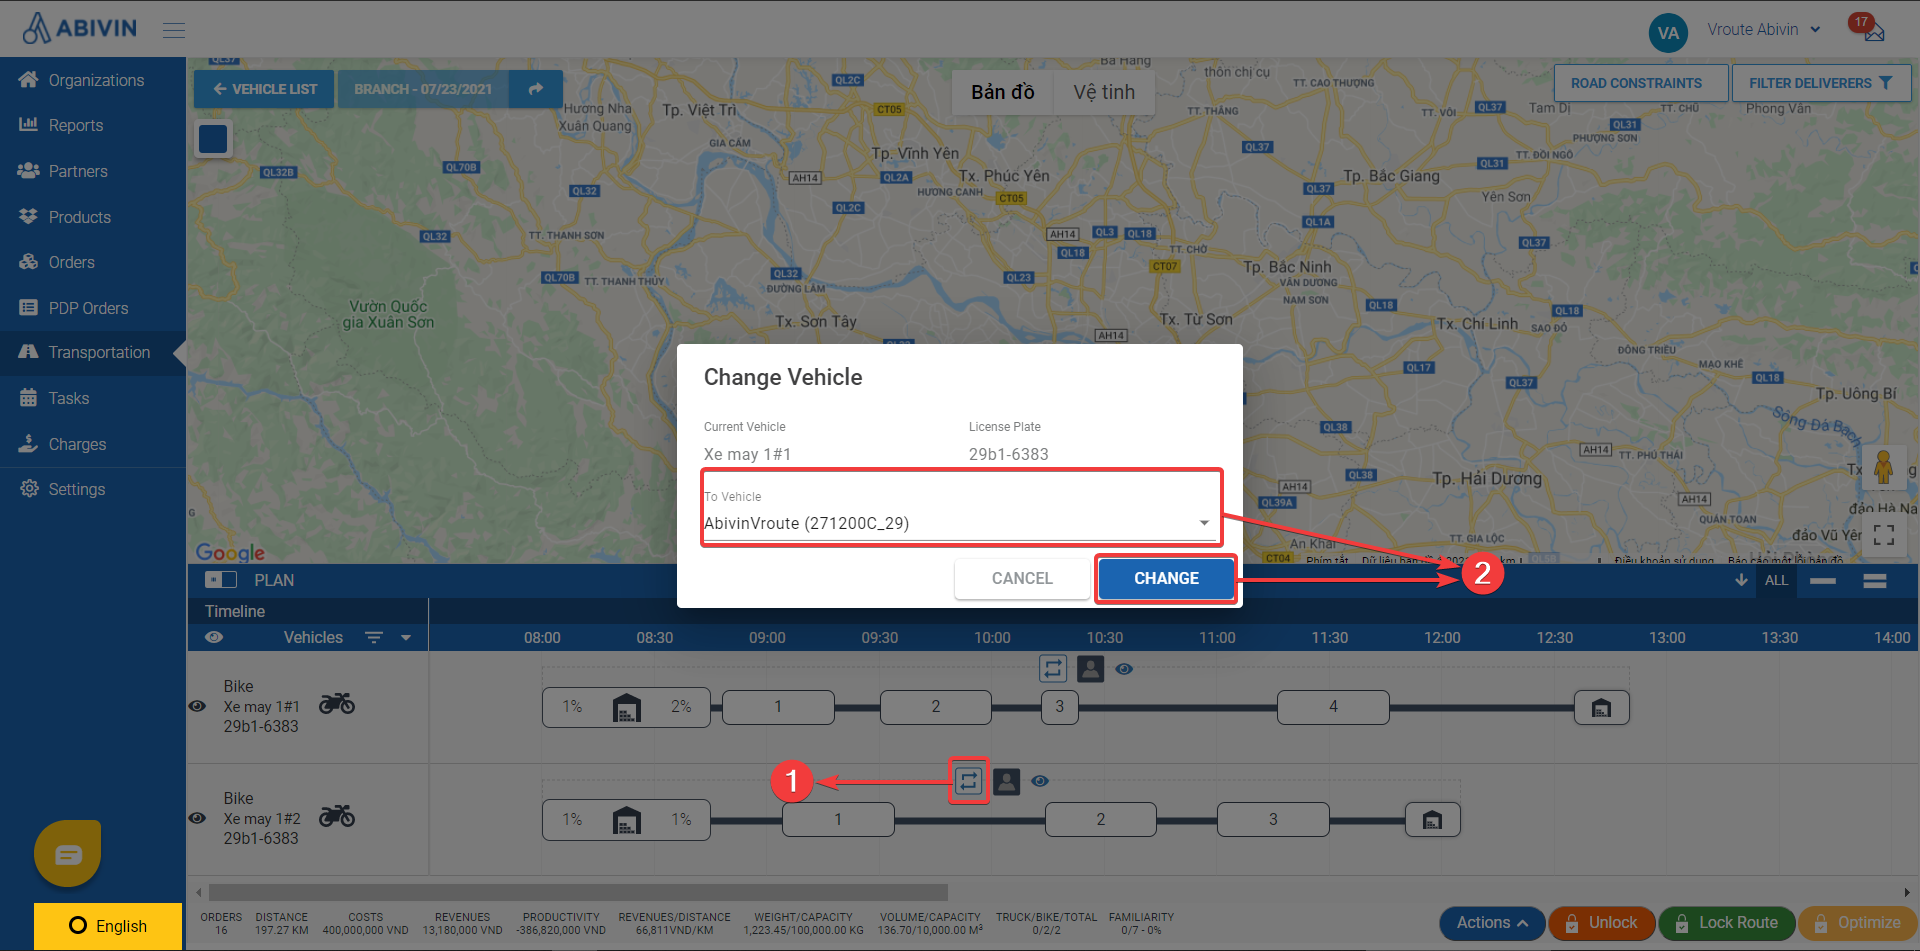
Task: Toggle visibility of Xe may 1#1
Action: pyautogui.click(x=197, y=706)
